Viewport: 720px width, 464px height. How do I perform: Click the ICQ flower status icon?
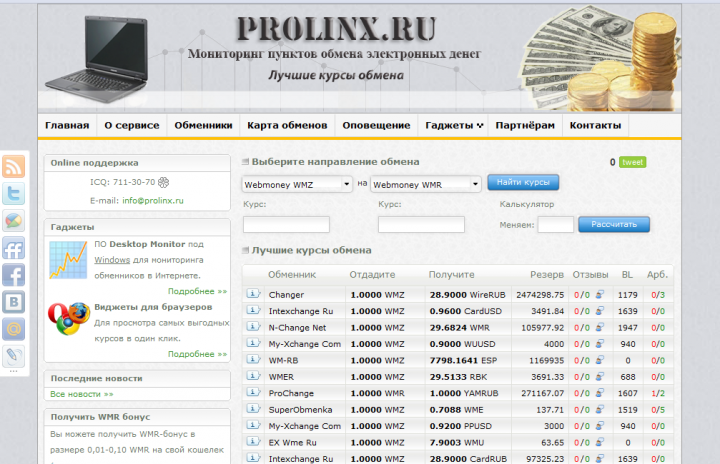coord(163,182)
